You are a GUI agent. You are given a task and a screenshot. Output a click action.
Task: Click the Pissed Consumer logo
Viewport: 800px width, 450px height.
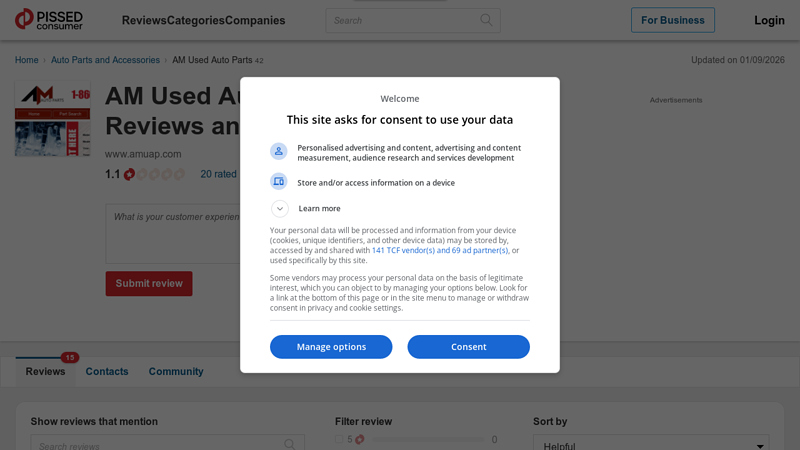[48, 20]
